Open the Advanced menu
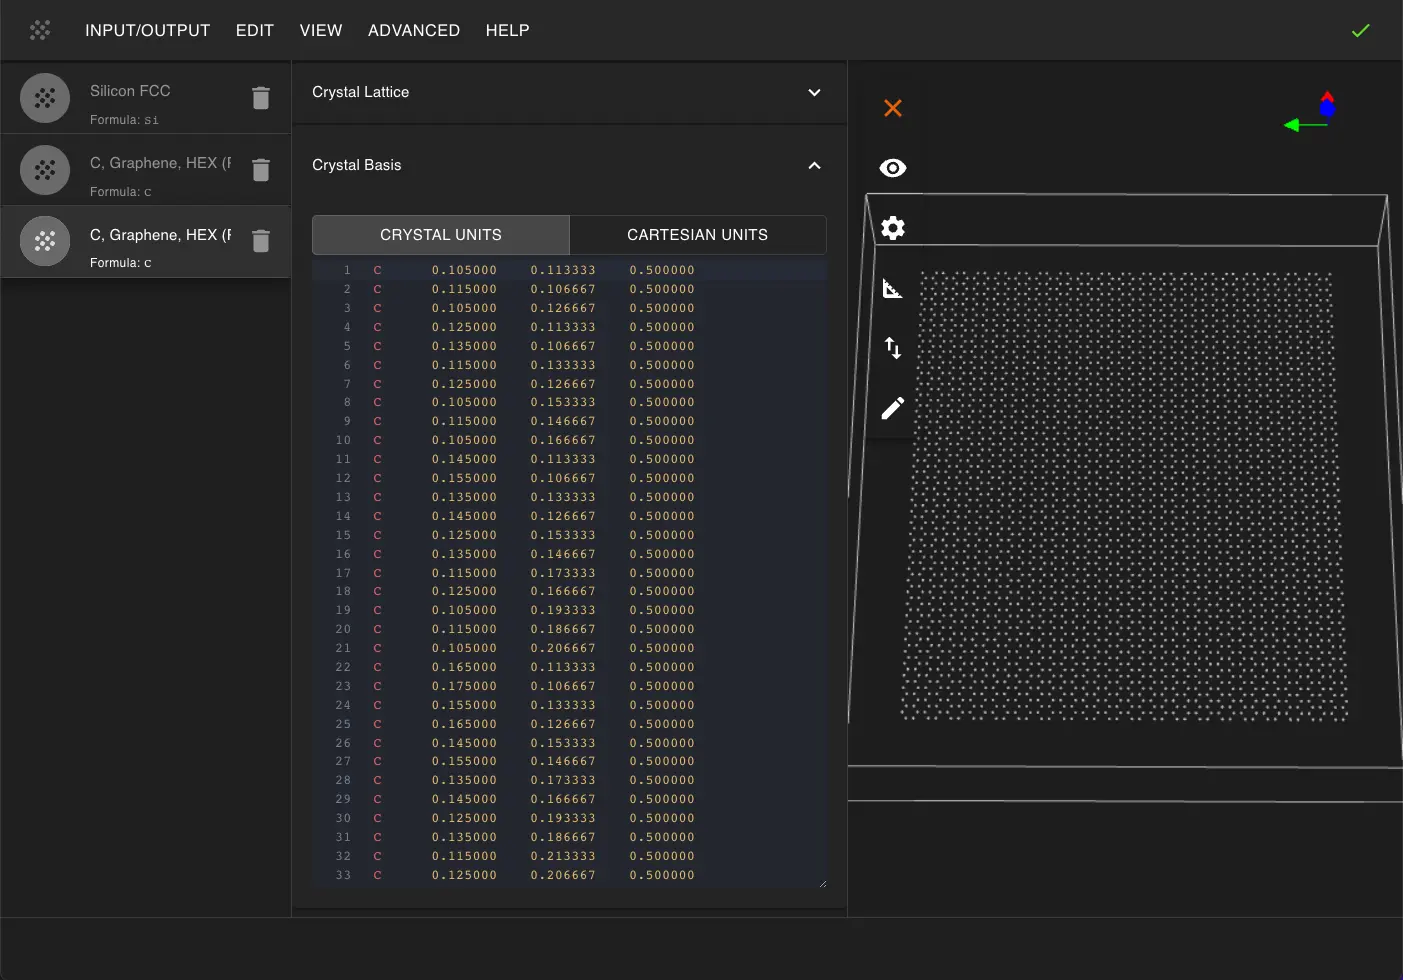Viewport: 1403px width, 980px height. [x=414, y=31]
